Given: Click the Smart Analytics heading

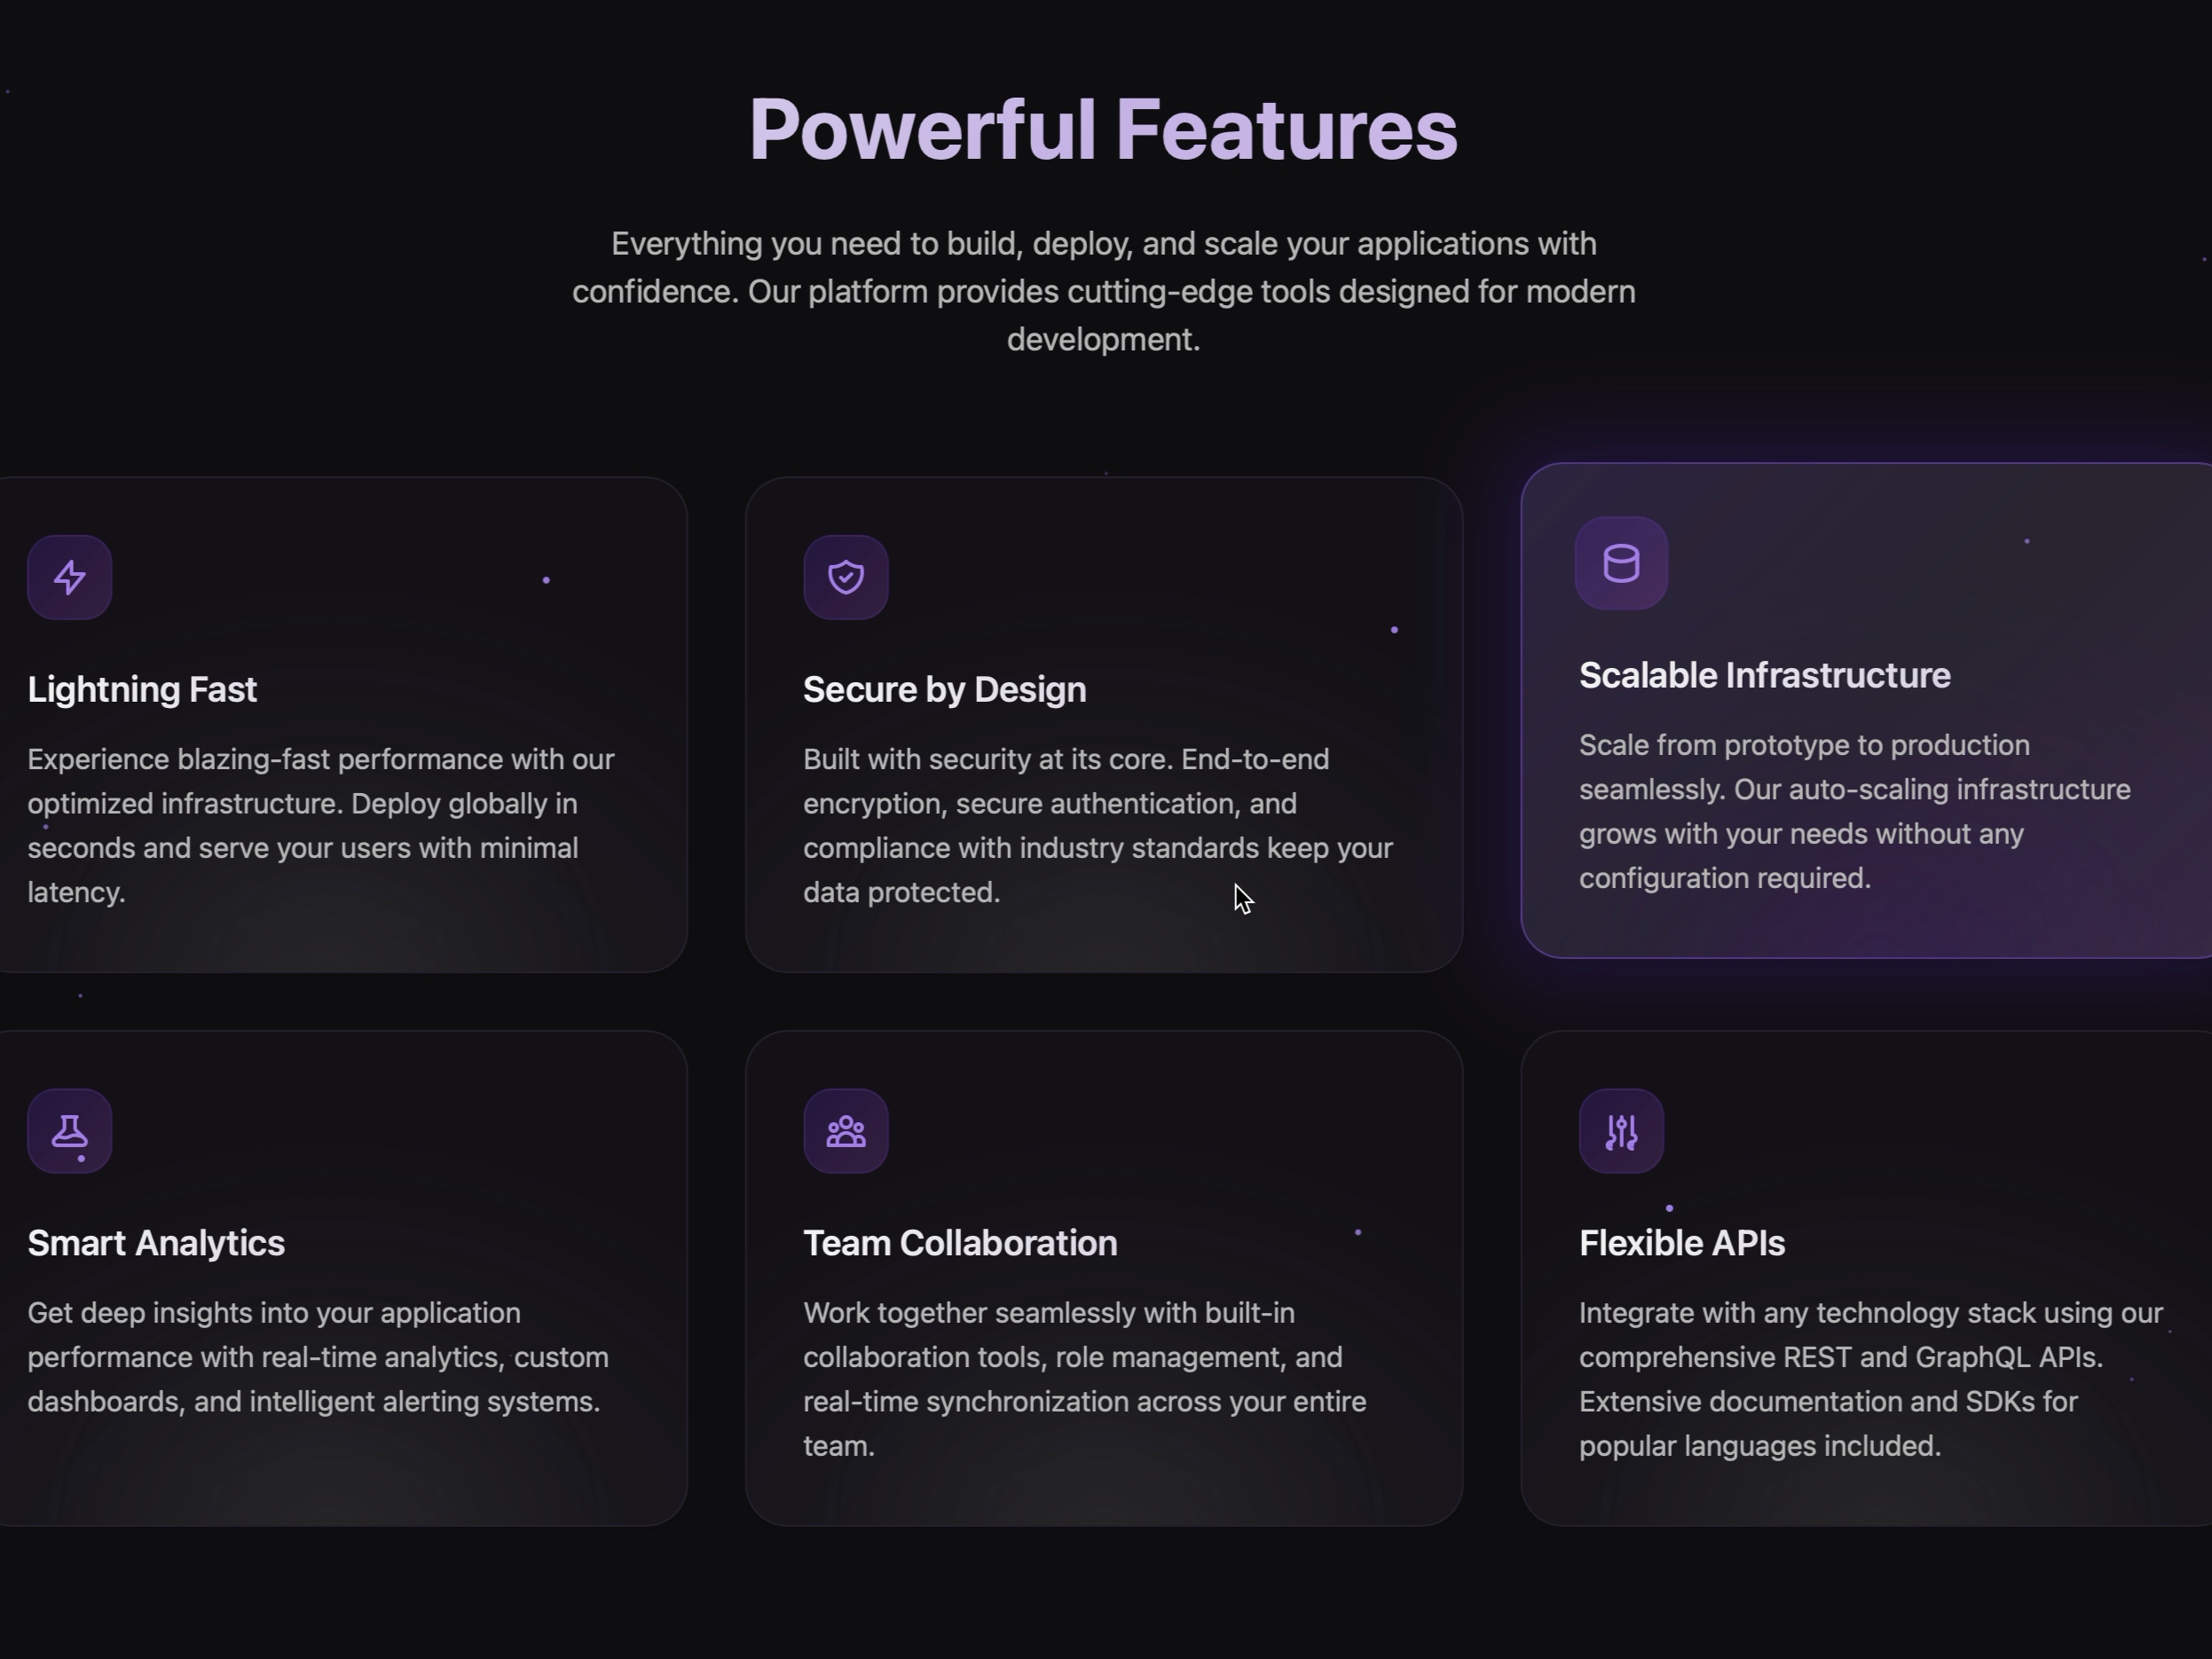Looking at the screenshot, I should pos(156,1242).
